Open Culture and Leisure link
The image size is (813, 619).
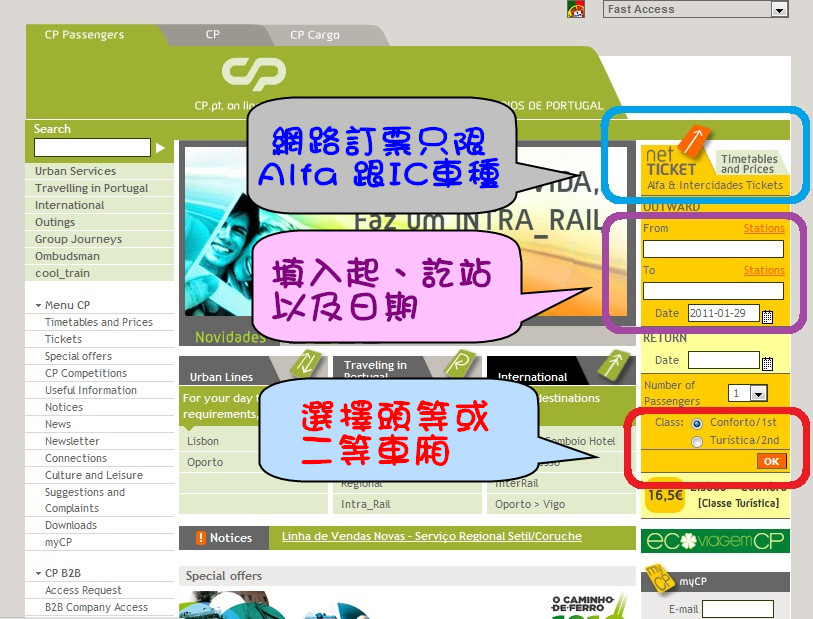click(94, 475)
